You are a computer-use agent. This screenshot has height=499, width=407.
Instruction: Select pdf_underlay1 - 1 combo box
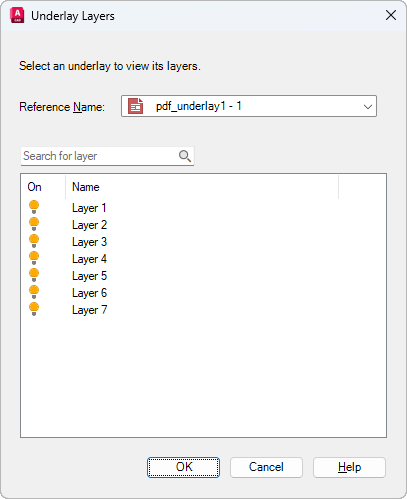click(x=249, y=106)
